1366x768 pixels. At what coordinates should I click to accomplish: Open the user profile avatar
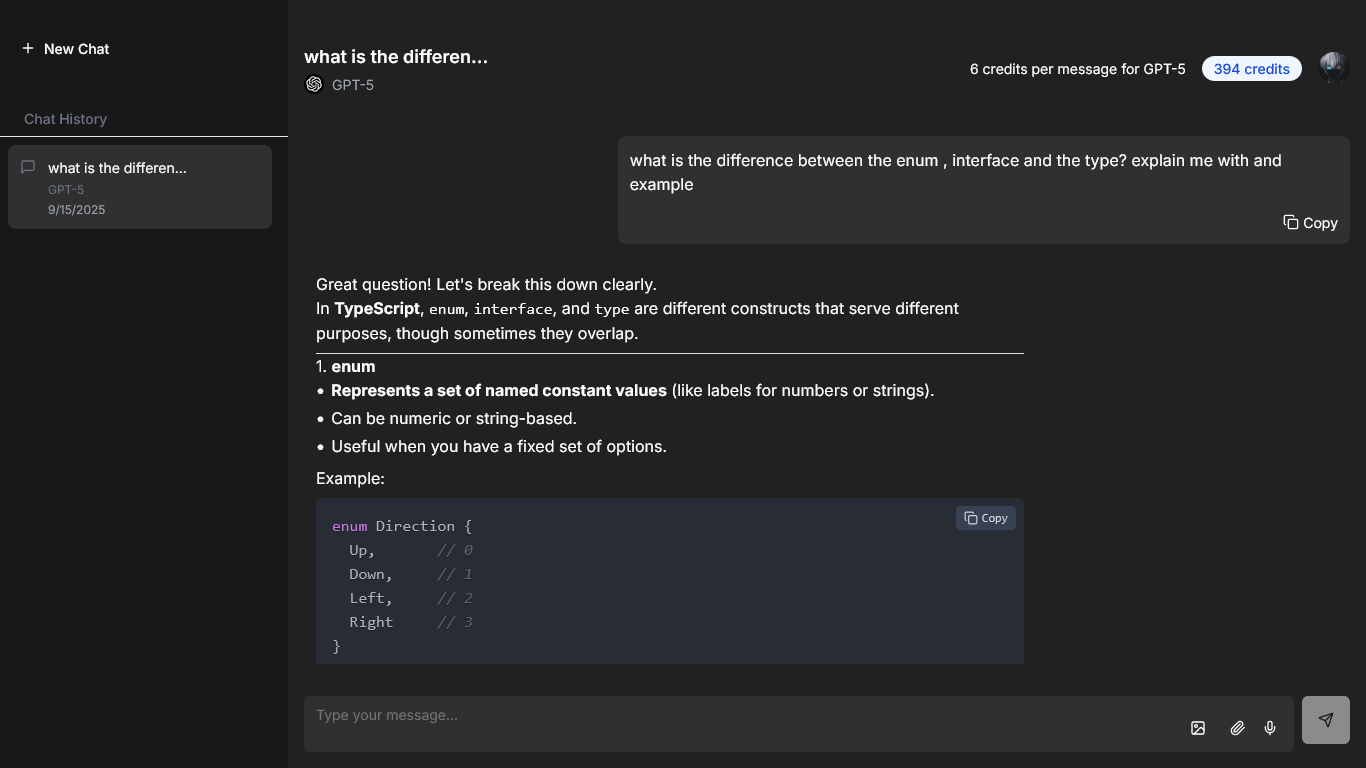[1333, 68]
